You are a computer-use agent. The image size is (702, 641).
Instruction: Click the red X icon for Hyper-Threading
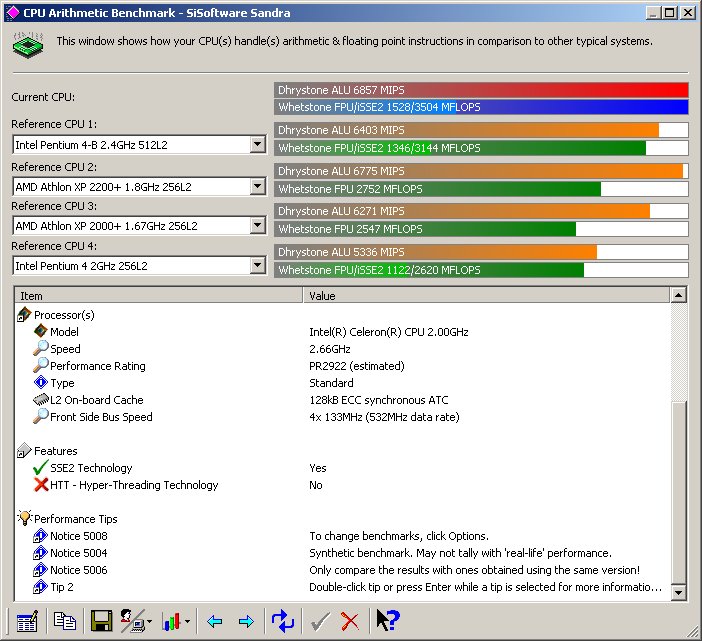(x=40, y=484)
